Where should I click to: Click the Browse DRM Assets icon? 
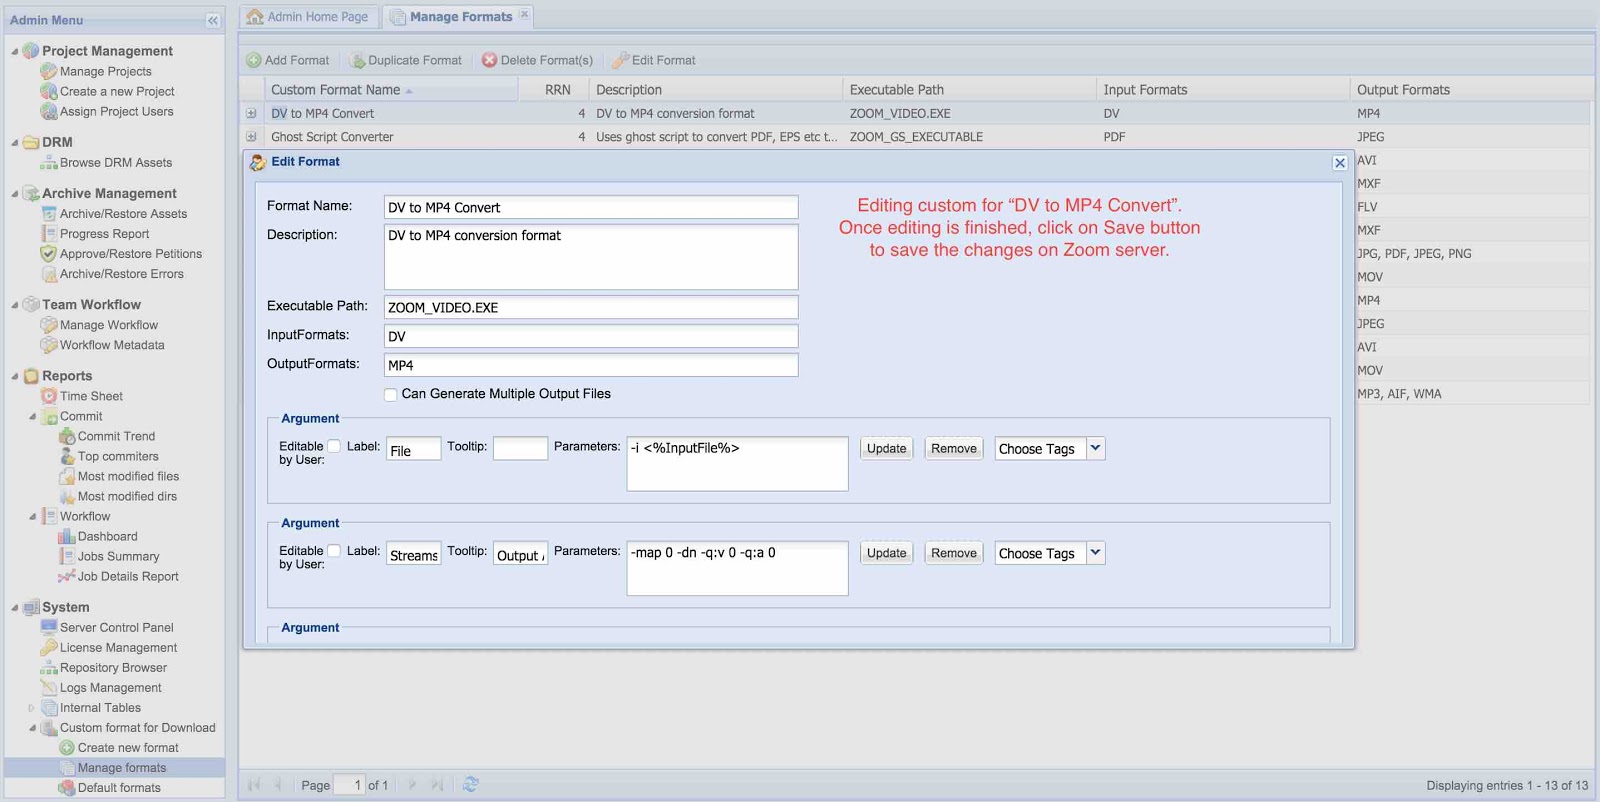tap(48, 162)
